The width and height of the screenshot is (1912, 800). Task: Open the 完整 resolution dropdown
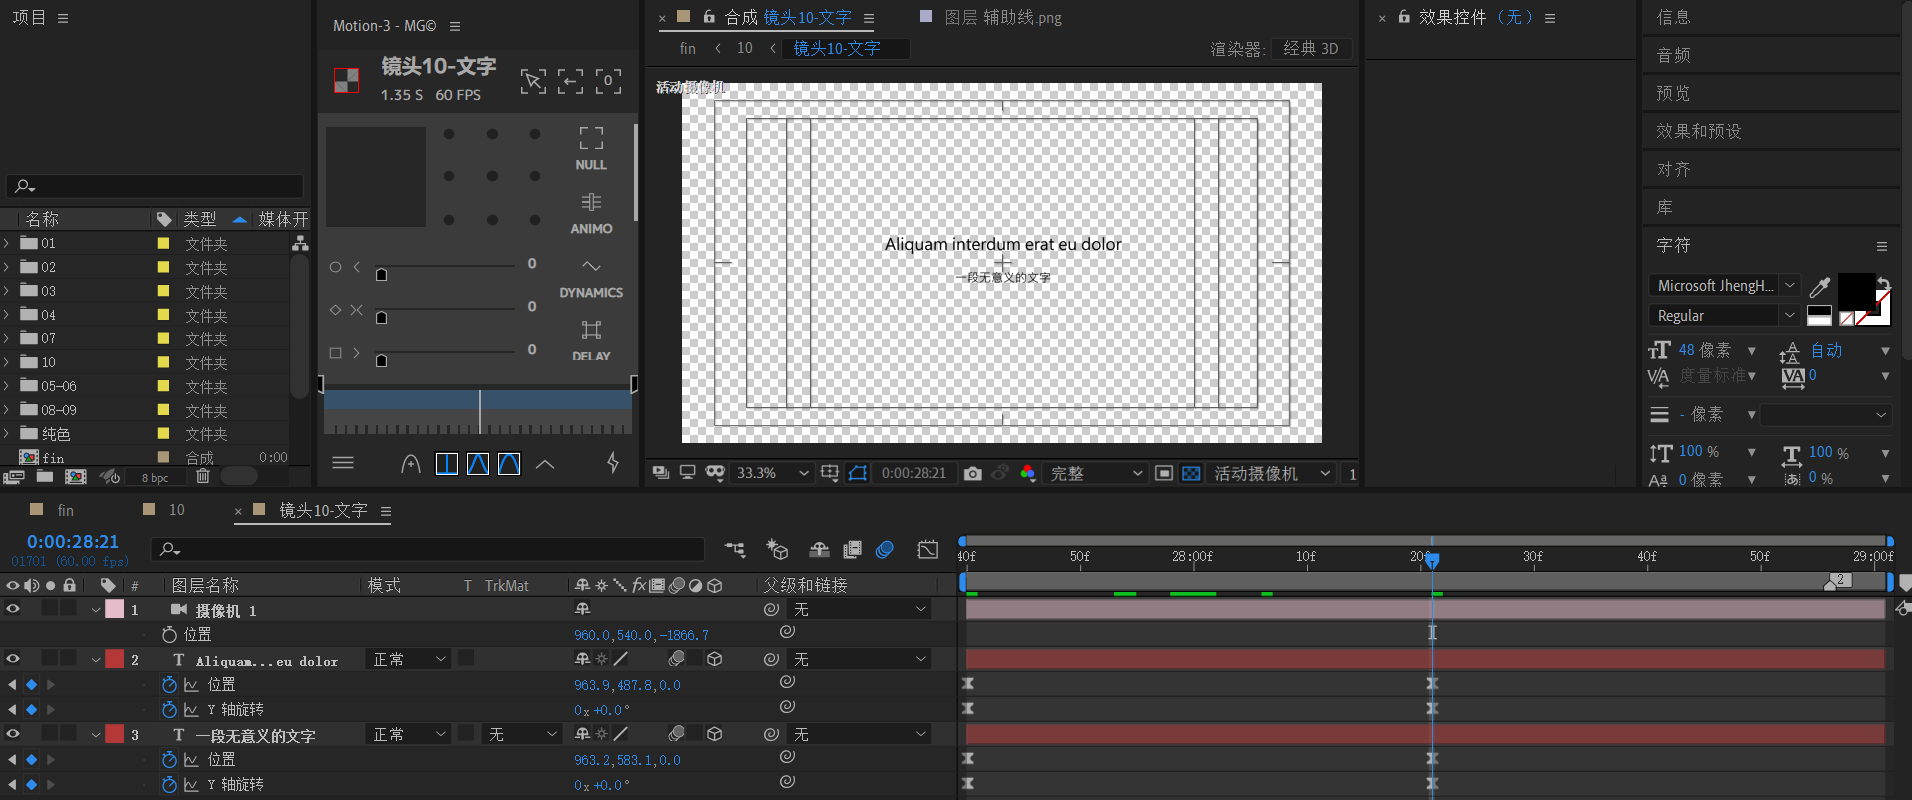1095,473
